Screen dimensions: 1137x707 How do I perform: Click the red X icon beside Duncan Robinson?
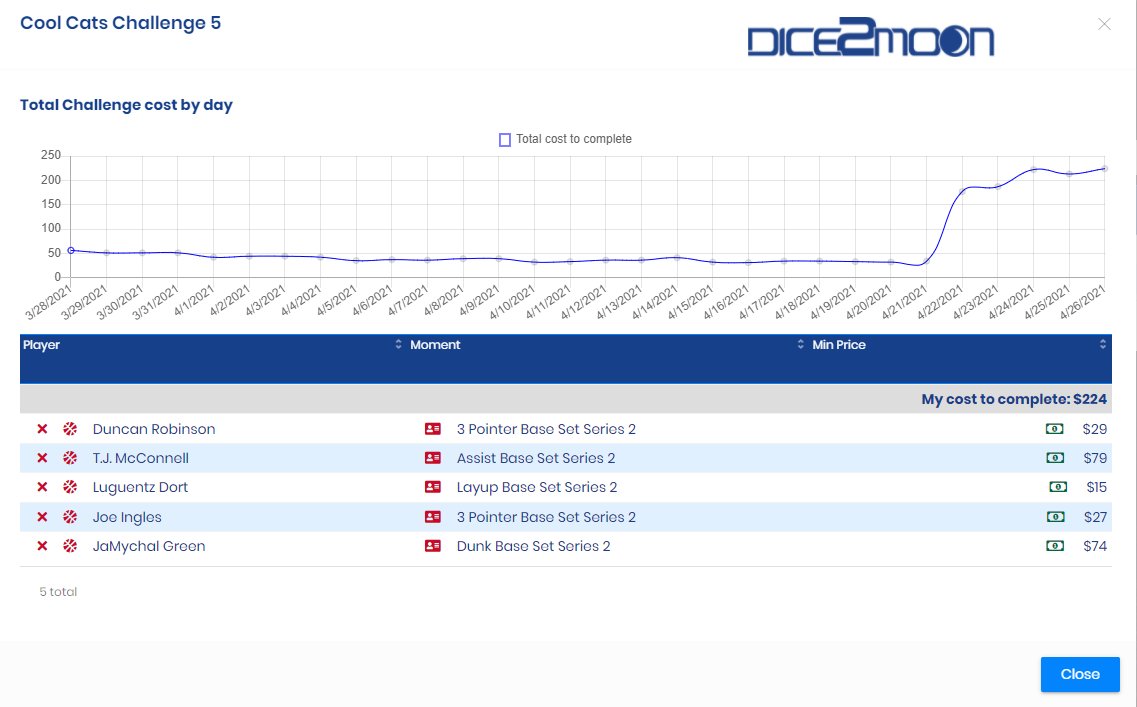coord(42,429)
